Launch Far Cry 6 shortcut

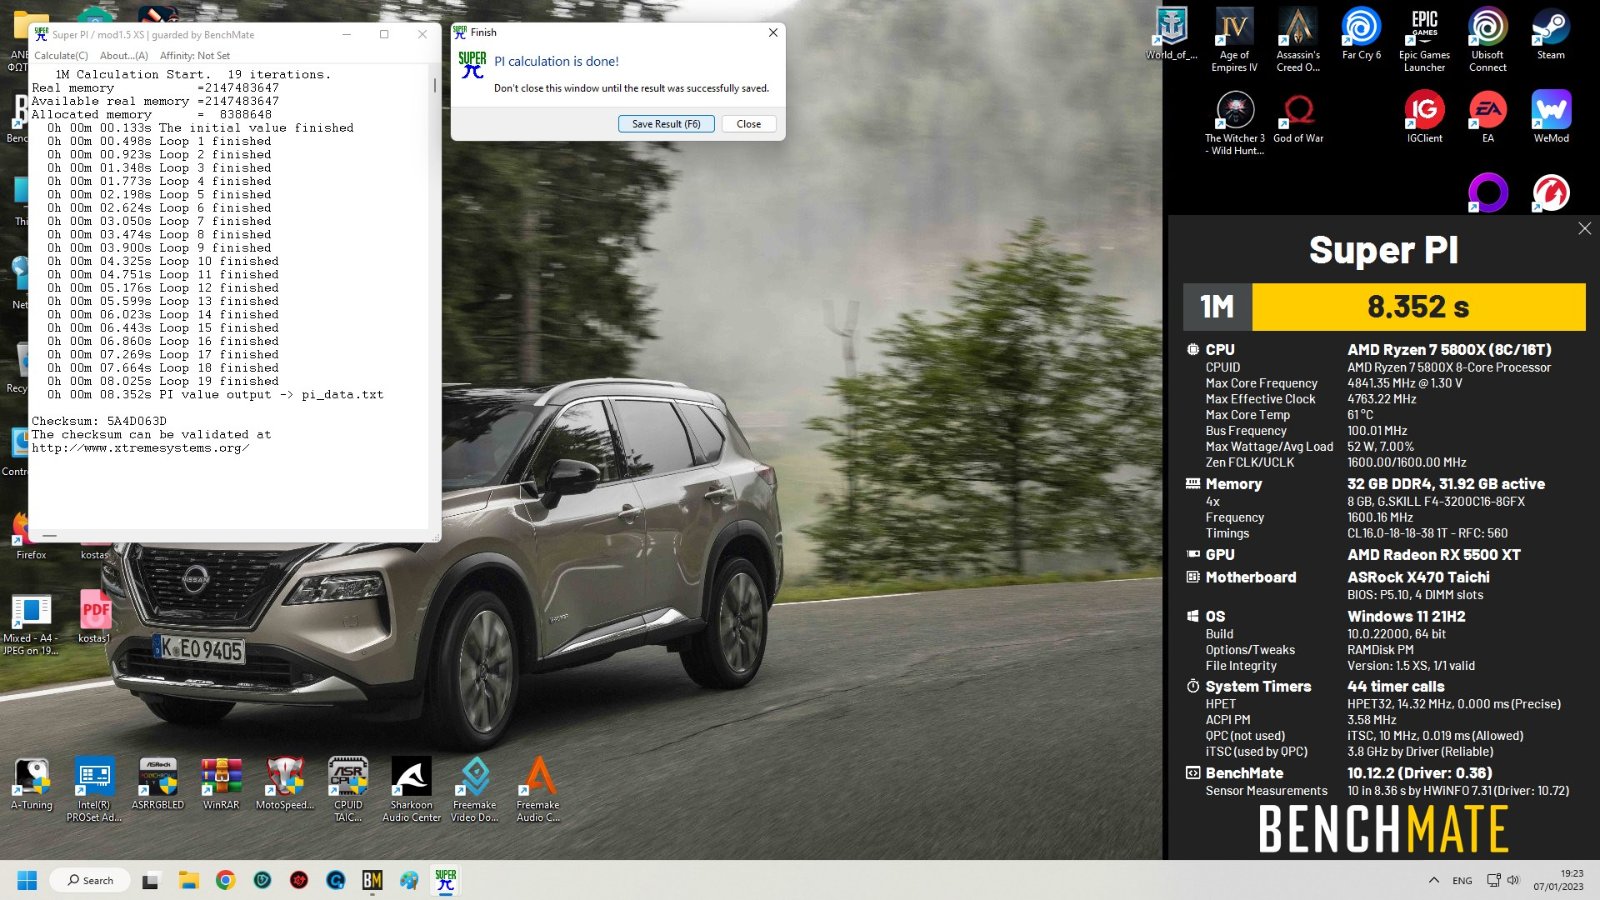pos(1361,35)
